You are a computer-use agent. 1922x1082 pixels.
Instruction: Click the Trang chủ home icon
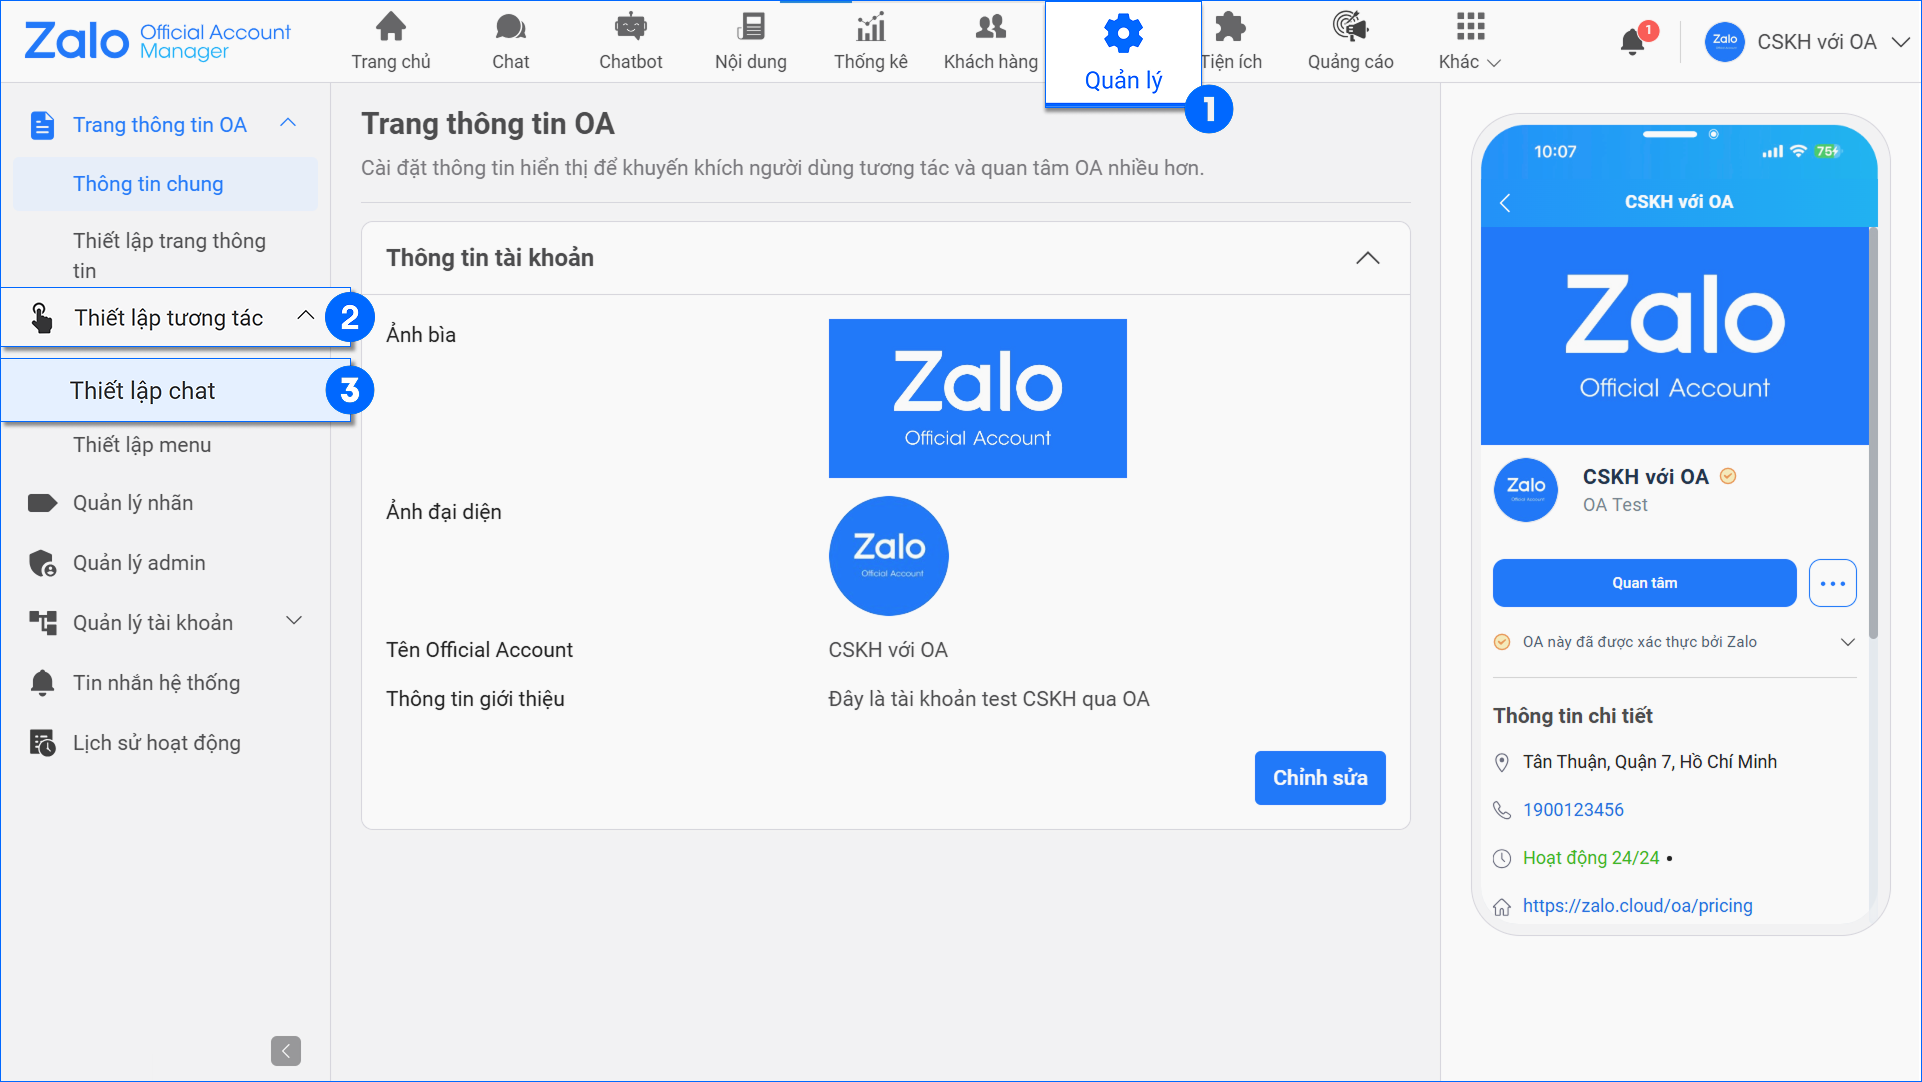pyautogui.click(x=390, y=27)
